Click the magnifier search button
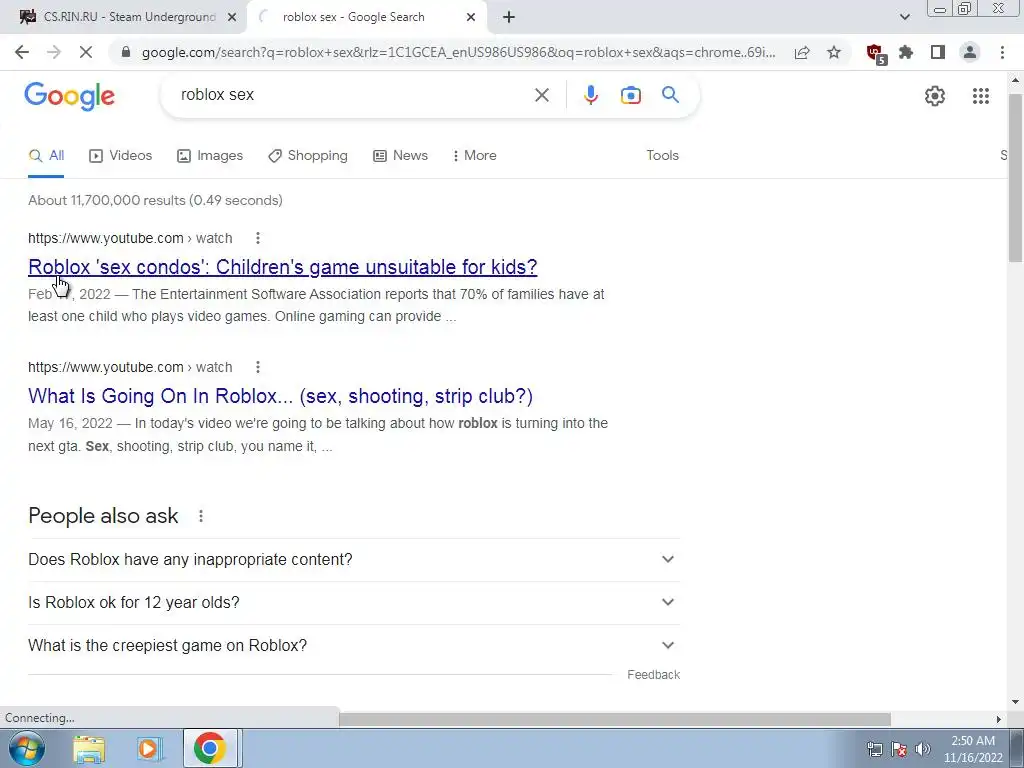The height and width of the screenshot is (768, 1024). coord(670,95)
